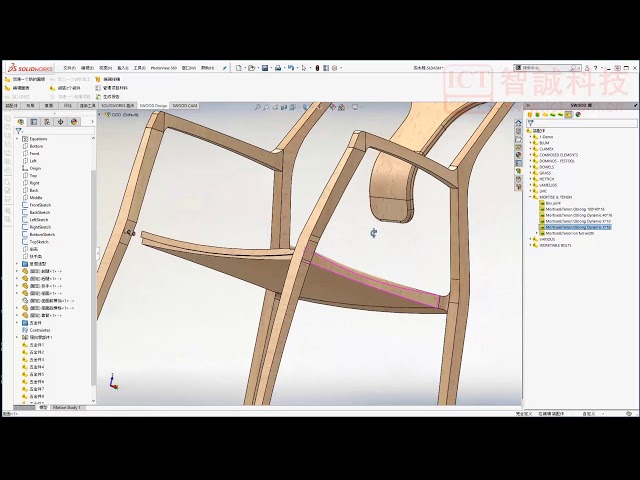Open SOLIDWORKS Resources home icon in task pane
The image size is (640, 480).
pyautogui.click(x=518, y=123)
